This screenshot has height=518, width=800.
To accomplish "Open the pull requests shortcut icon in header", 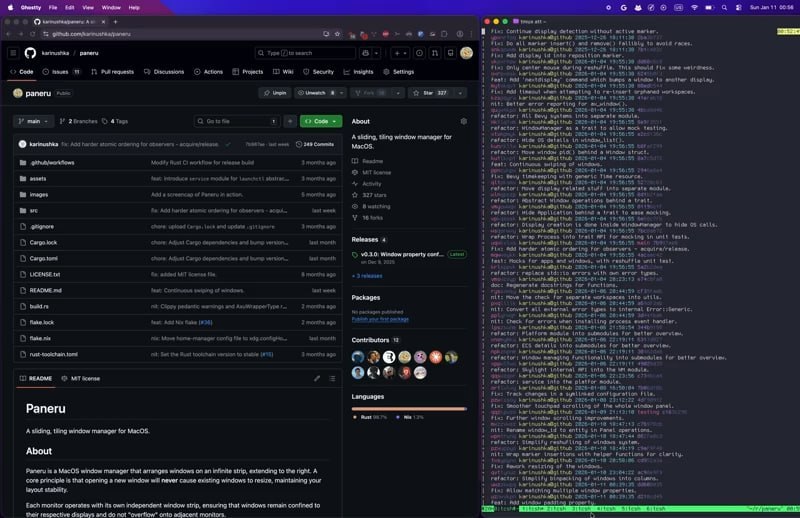I will [x=435, y=53].
